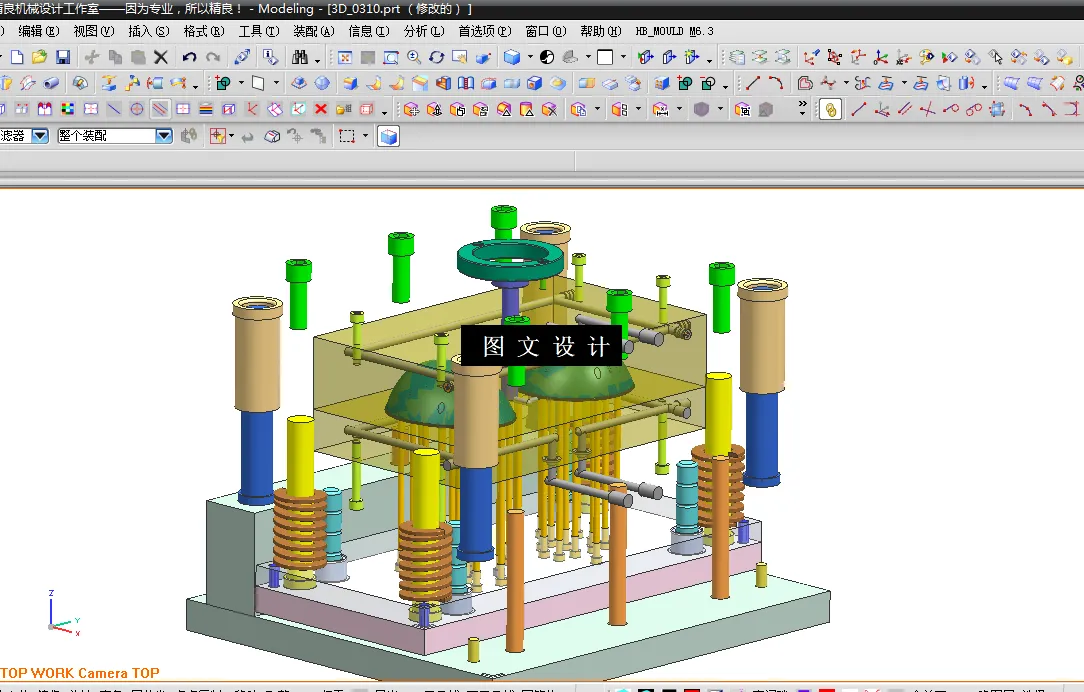Open the 编辑(E) menu

point(39,31)
